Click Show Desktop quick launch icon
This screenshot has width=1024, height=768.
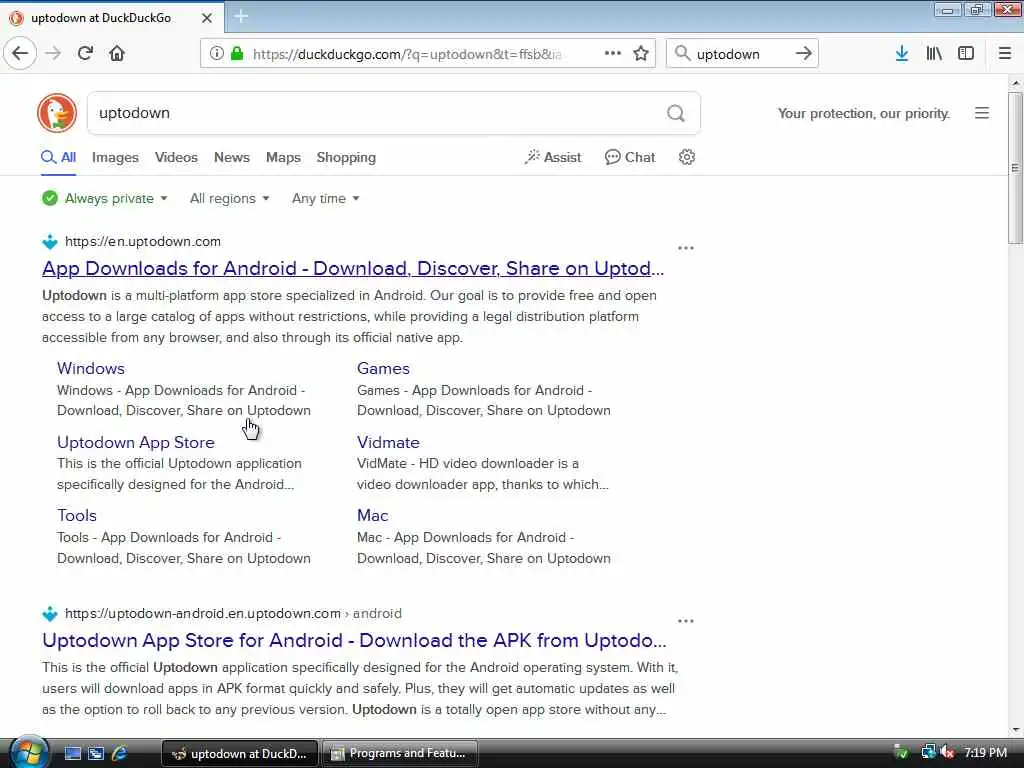(72, 754)
